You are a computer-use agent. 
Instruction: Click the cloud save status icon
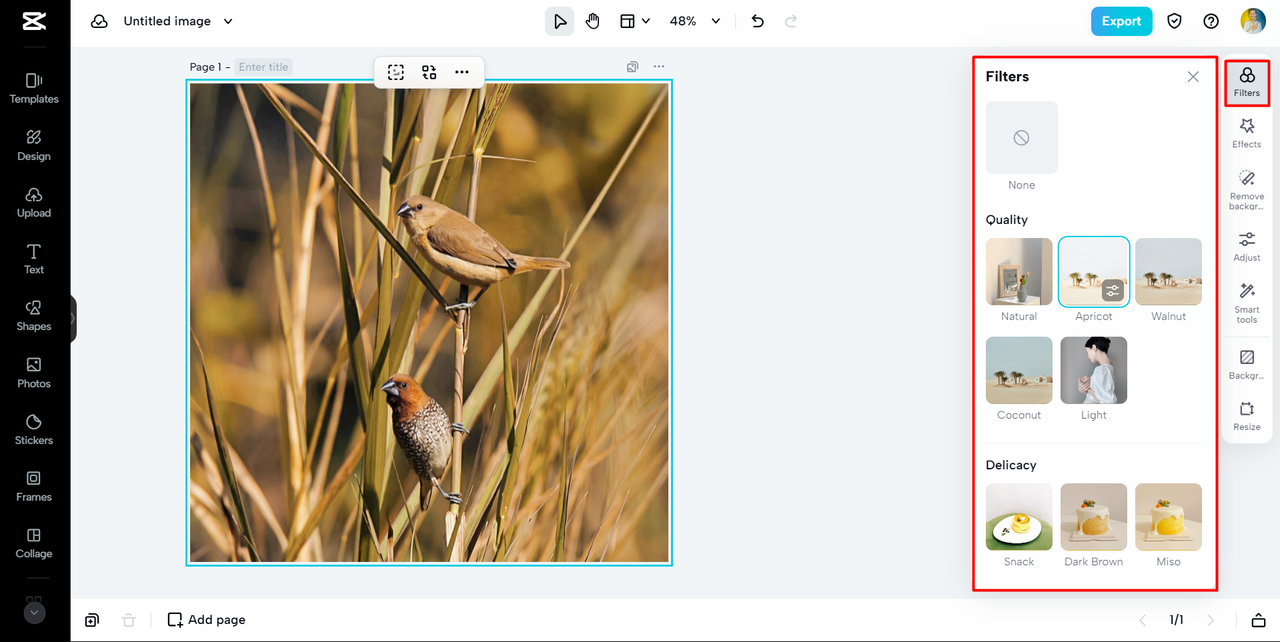(99, 21)
